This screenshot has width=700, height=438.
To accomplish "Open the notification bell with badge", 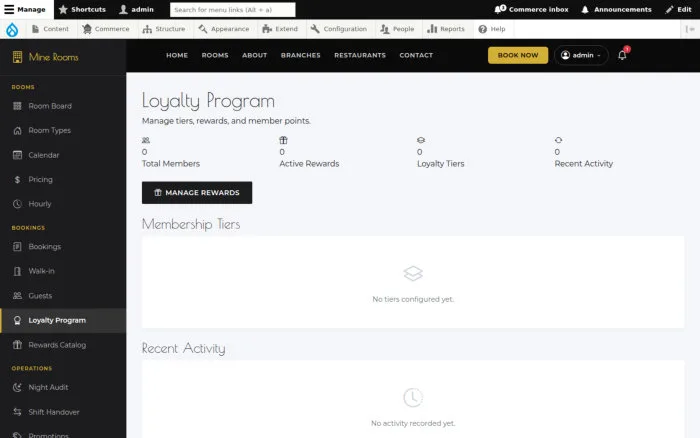I will [622, 55].
